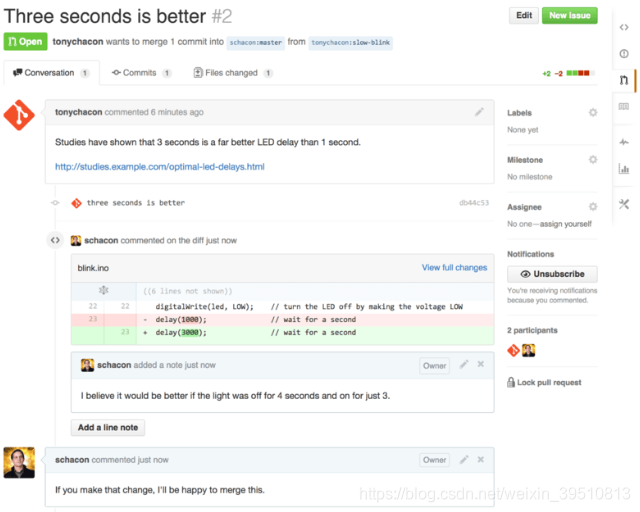Open the Code icon in right sidebar
The height and width of the screenshot is (512, 640).
click(624, 27)
